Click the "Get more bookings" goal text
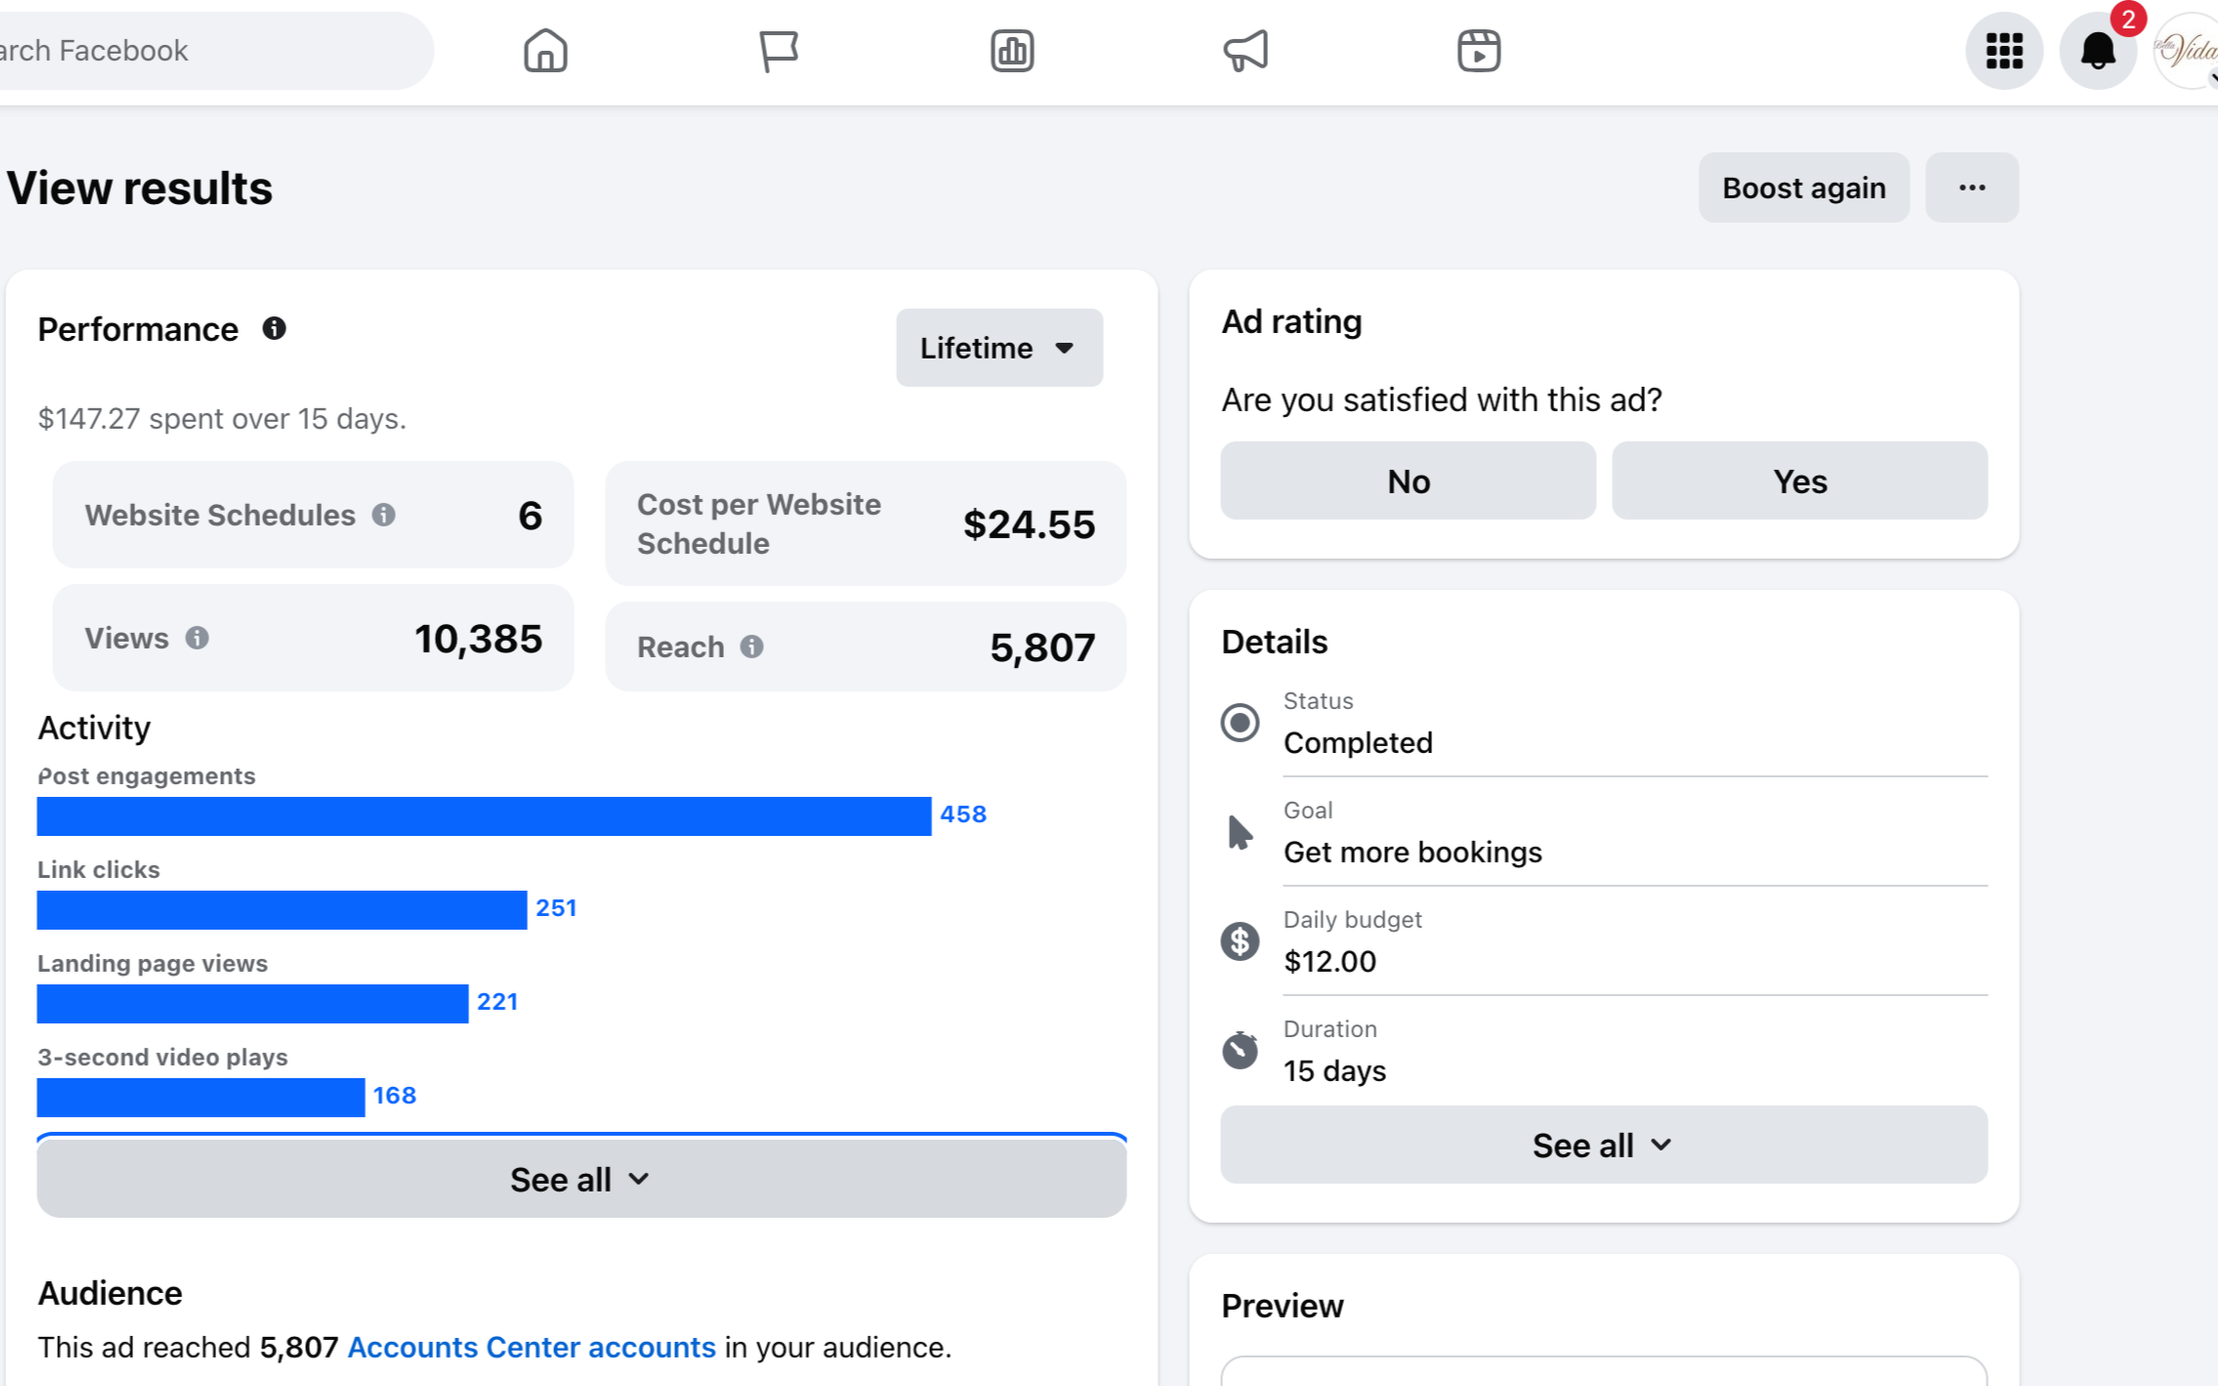2218x1386 pixels. [x=1412, y=852]
